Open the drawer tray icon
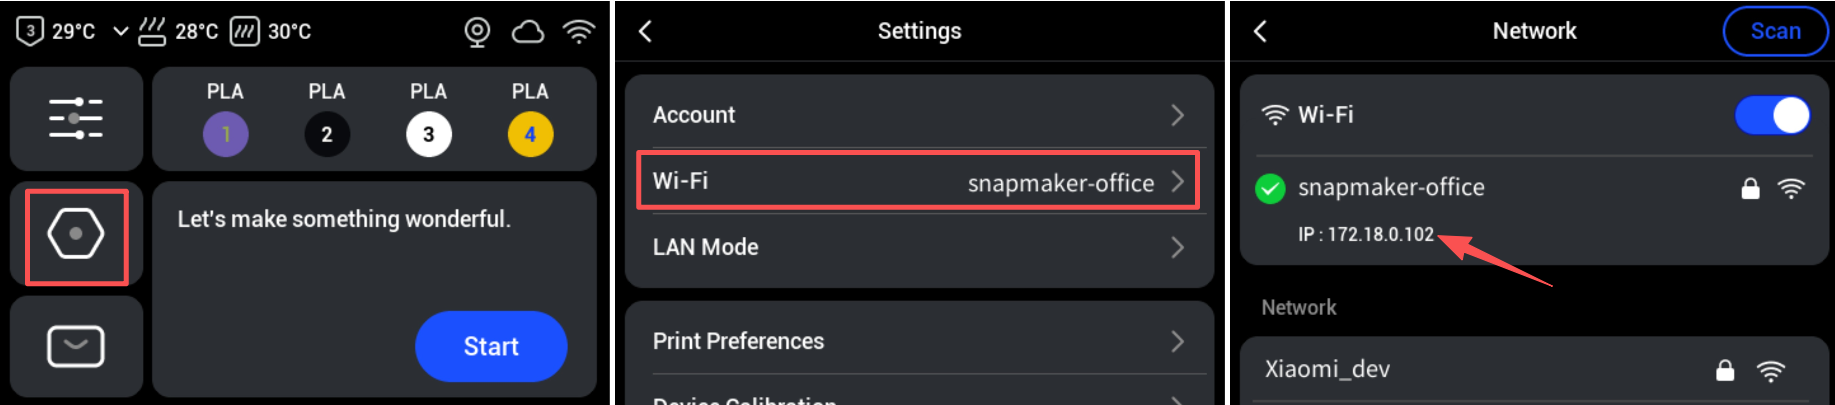This screenshot has height=405, width=1835. point(76,346)
